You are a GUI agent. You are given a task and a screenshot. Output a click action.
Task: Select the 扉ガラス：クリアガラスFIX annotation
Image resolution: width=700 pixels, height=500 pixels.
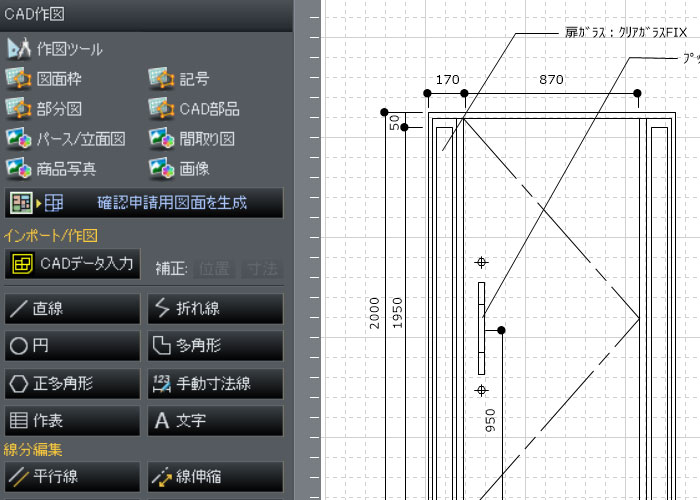(626, 33)
